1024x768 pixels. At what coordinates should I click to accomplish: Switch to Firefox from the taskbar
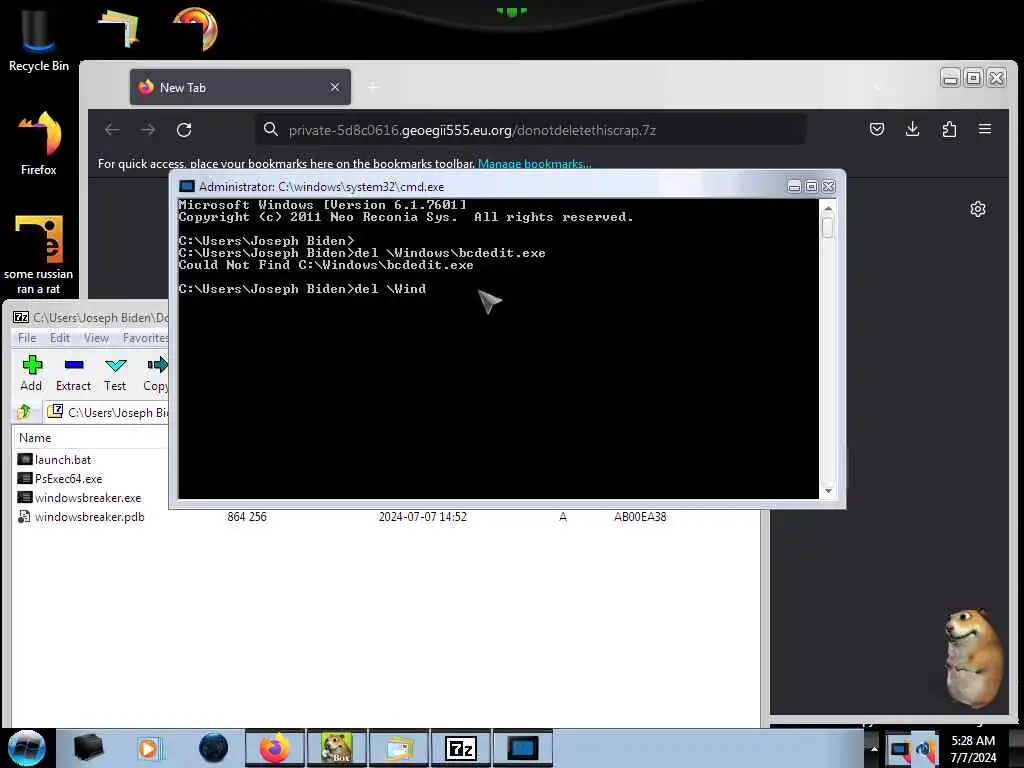[275, 748]
